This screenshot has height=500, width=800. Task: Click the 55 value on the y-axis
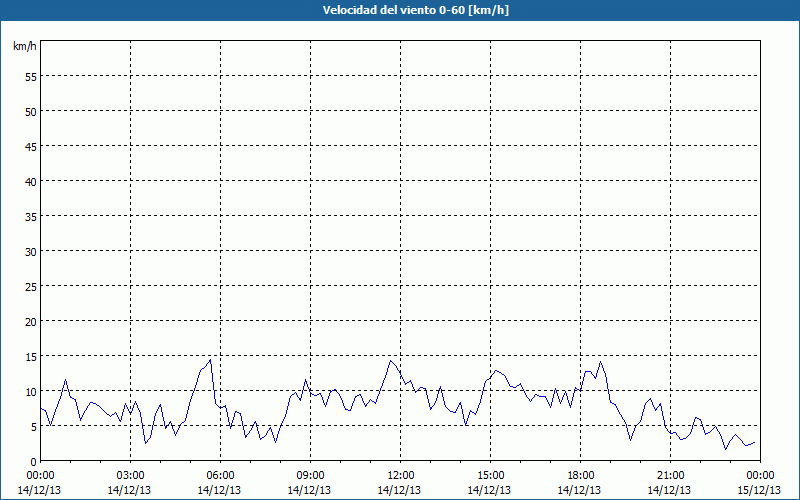click(x=31, y=77)
